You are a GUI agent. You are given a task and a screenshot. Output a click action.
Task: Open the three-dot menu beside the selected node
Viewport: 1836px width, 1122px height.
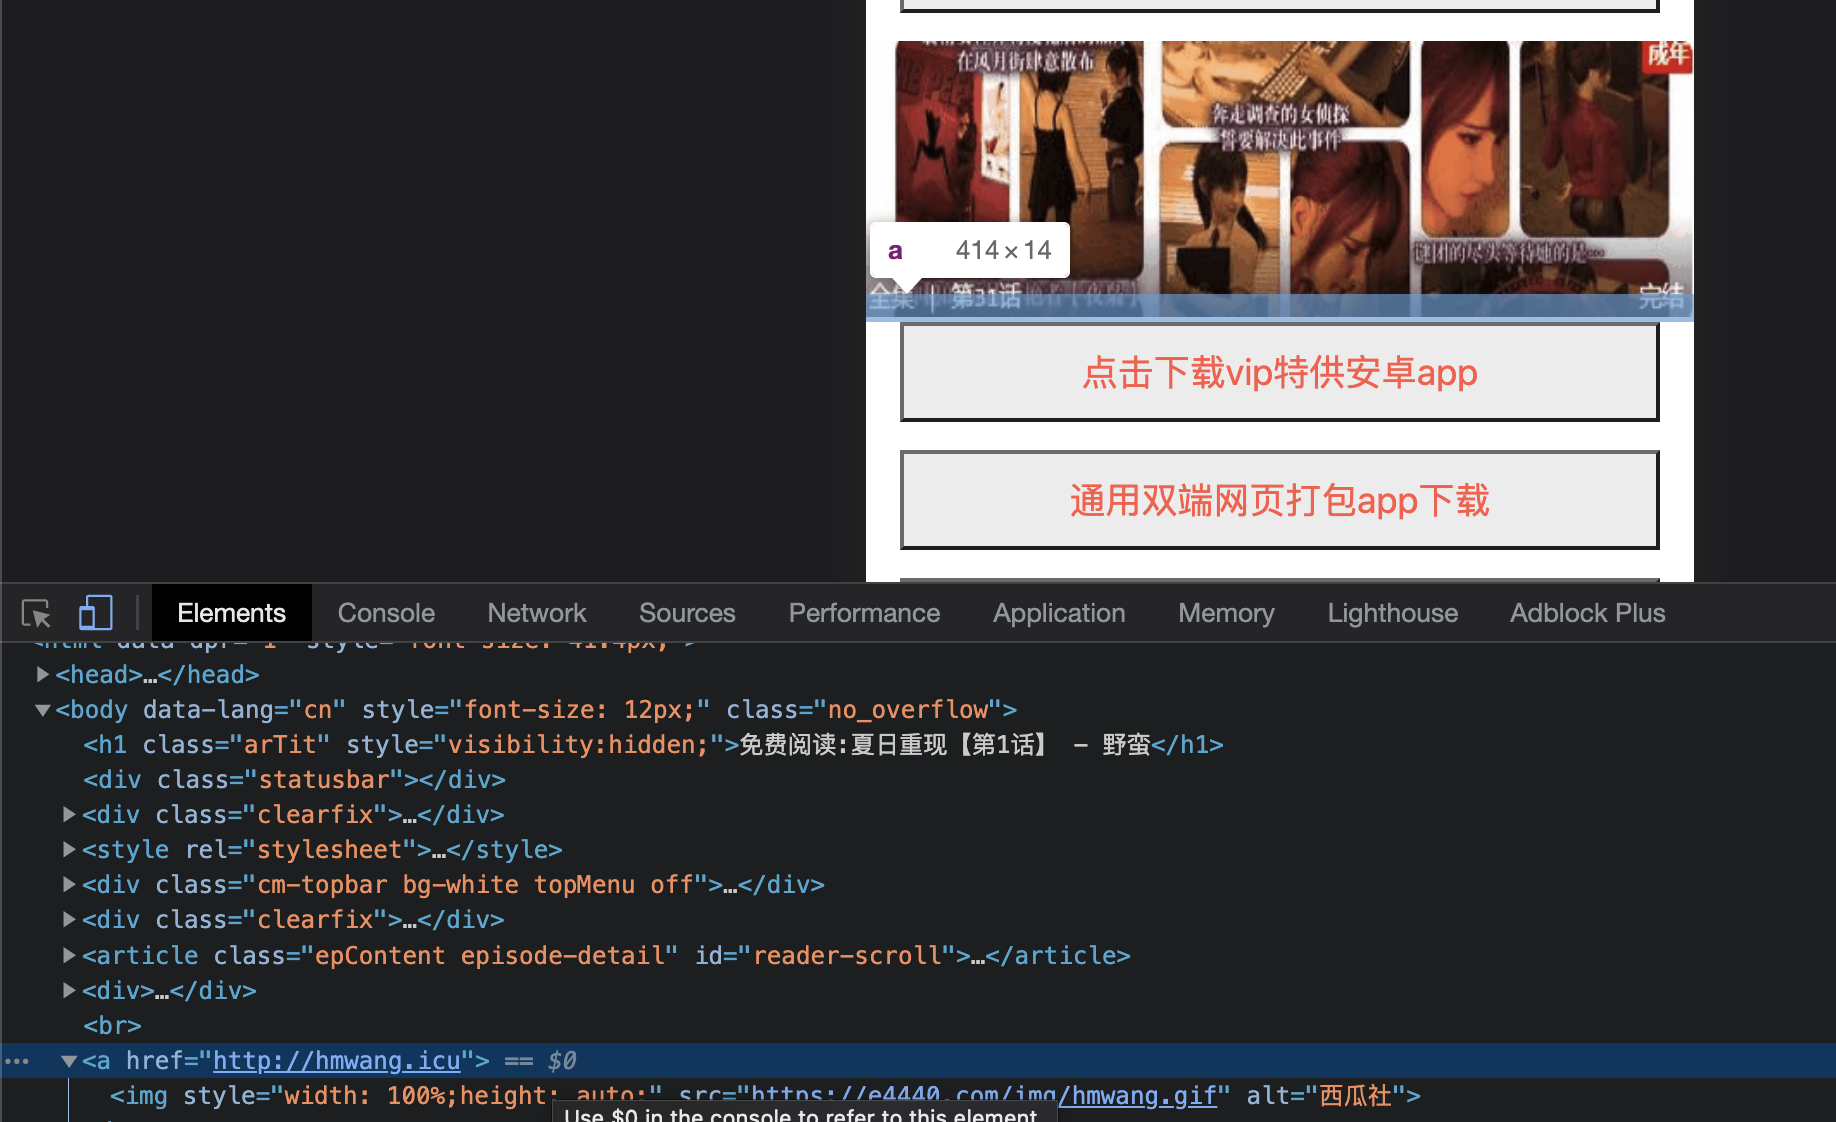[x=18, y=1060]
